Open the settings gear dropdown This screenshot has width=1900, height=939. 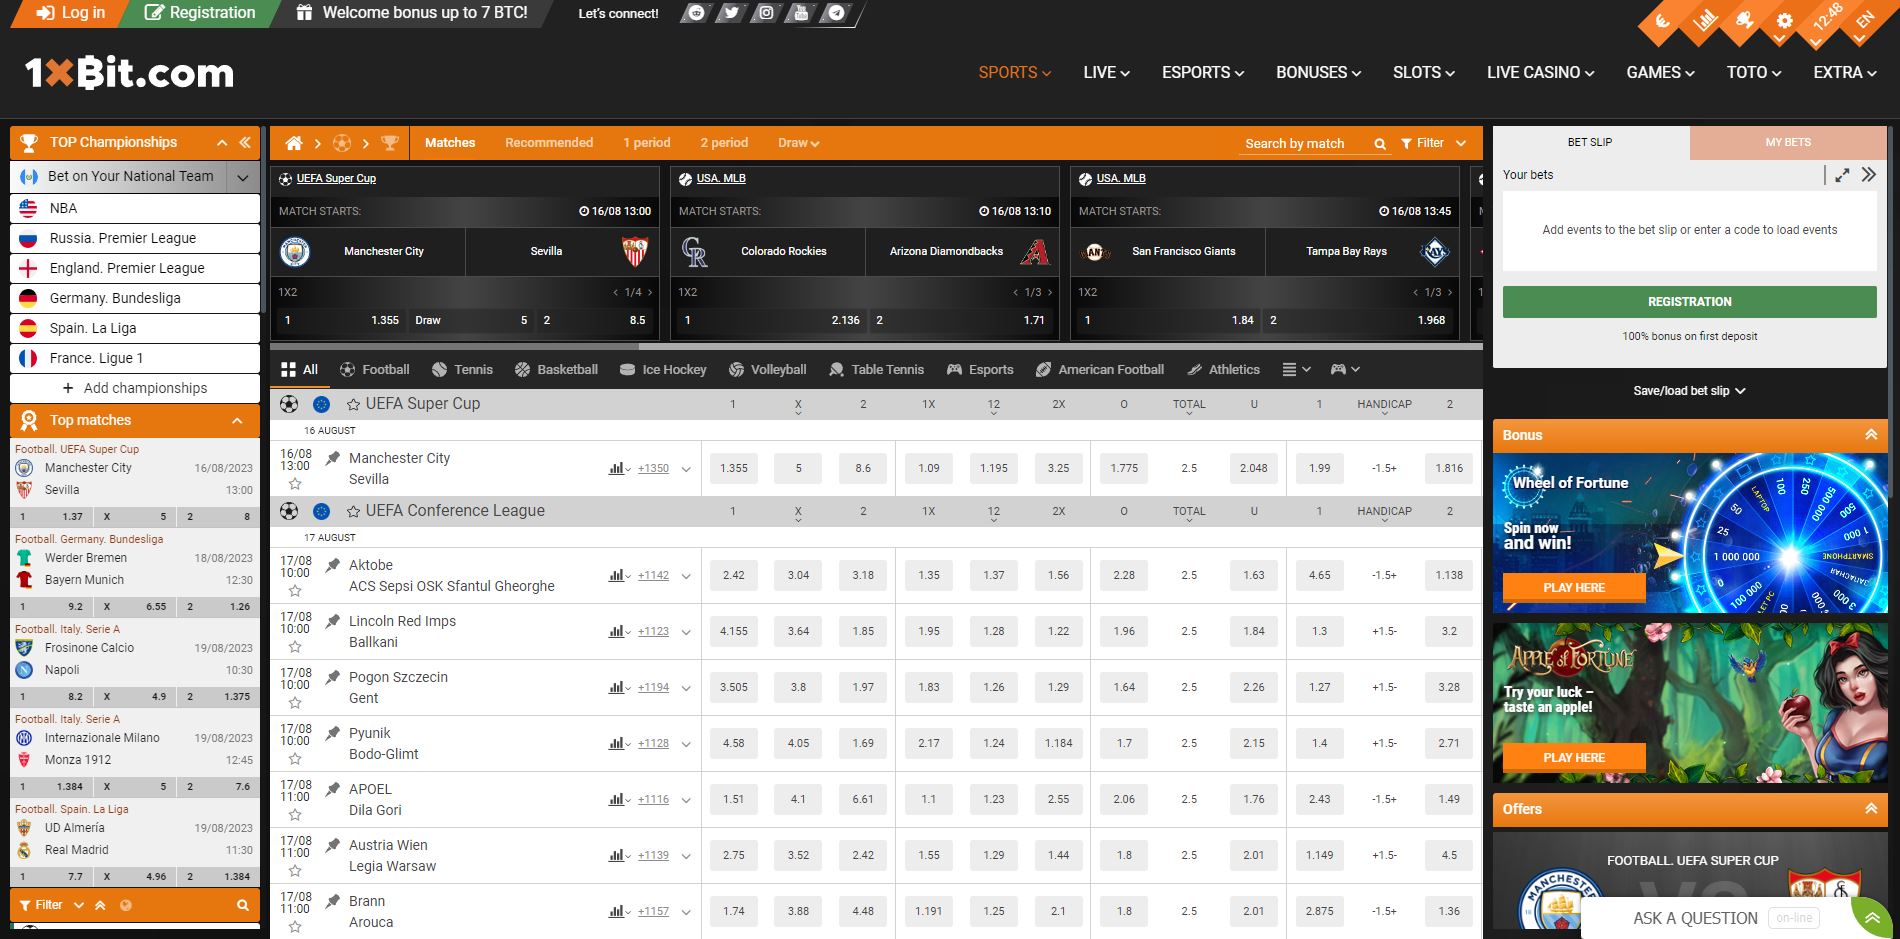click(1784, 22)
